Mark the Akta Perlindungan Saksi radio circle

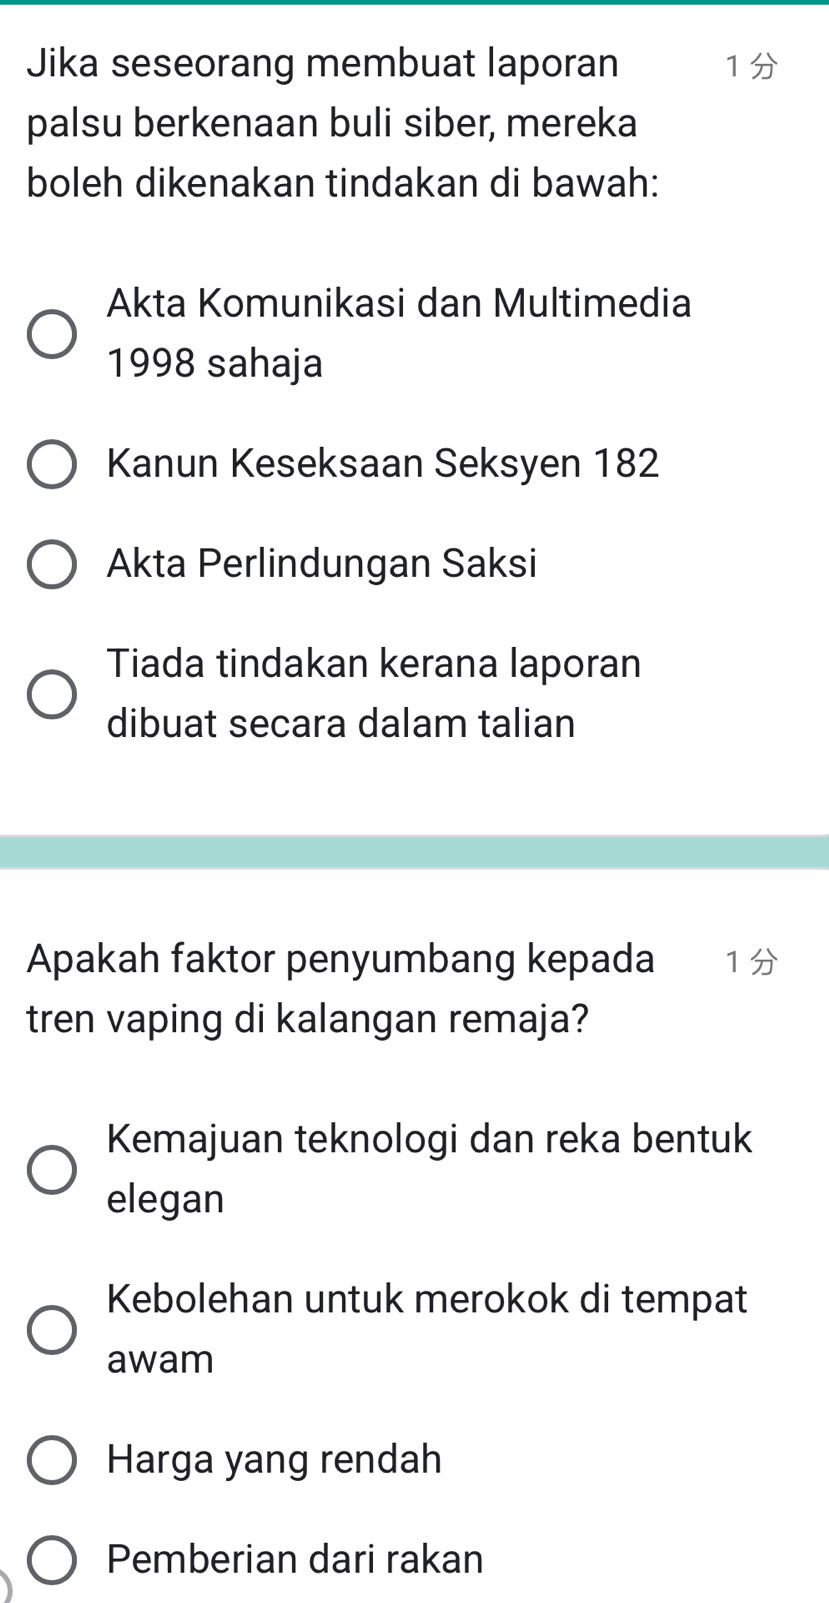click(x=51, y=565)
